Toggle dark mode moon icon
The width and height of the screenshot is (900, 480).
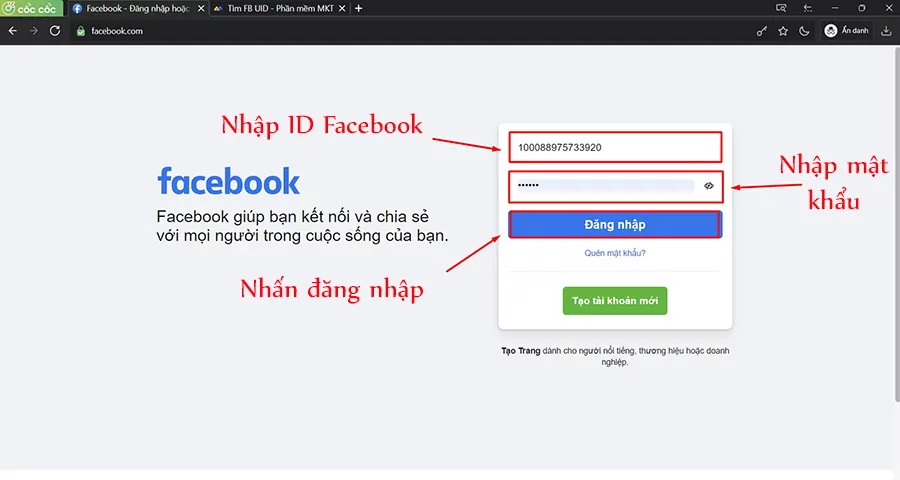(x=804, y=31)
